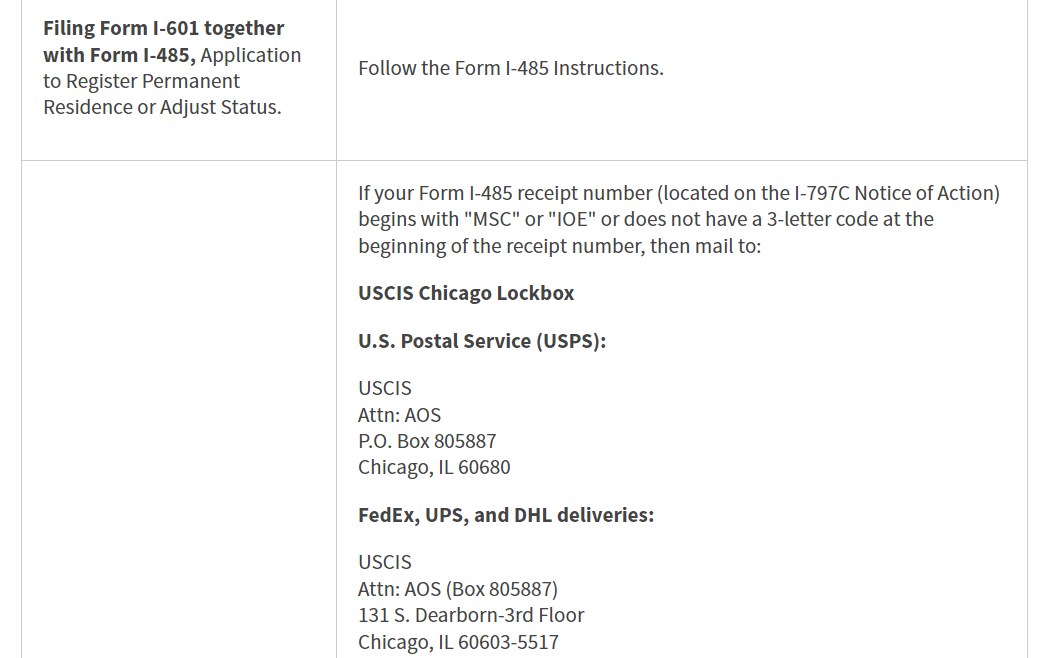1038x658 pixels.
Task: Click the '131 S. Dearborn-3rd Floor' address line
Action: pyautogui.click(x=471, y=615)
